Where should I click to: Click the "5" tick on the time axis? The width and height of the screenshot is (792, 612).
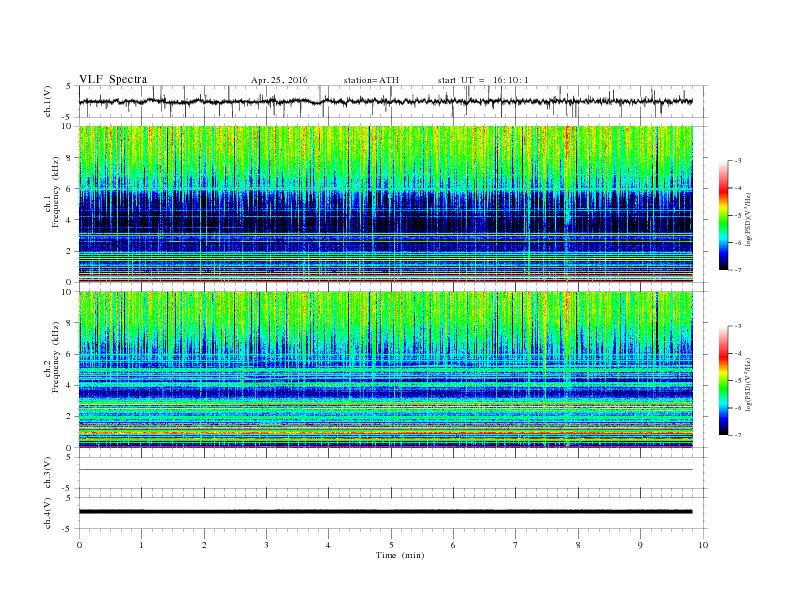pyautogui.click(x=391, y=545)
